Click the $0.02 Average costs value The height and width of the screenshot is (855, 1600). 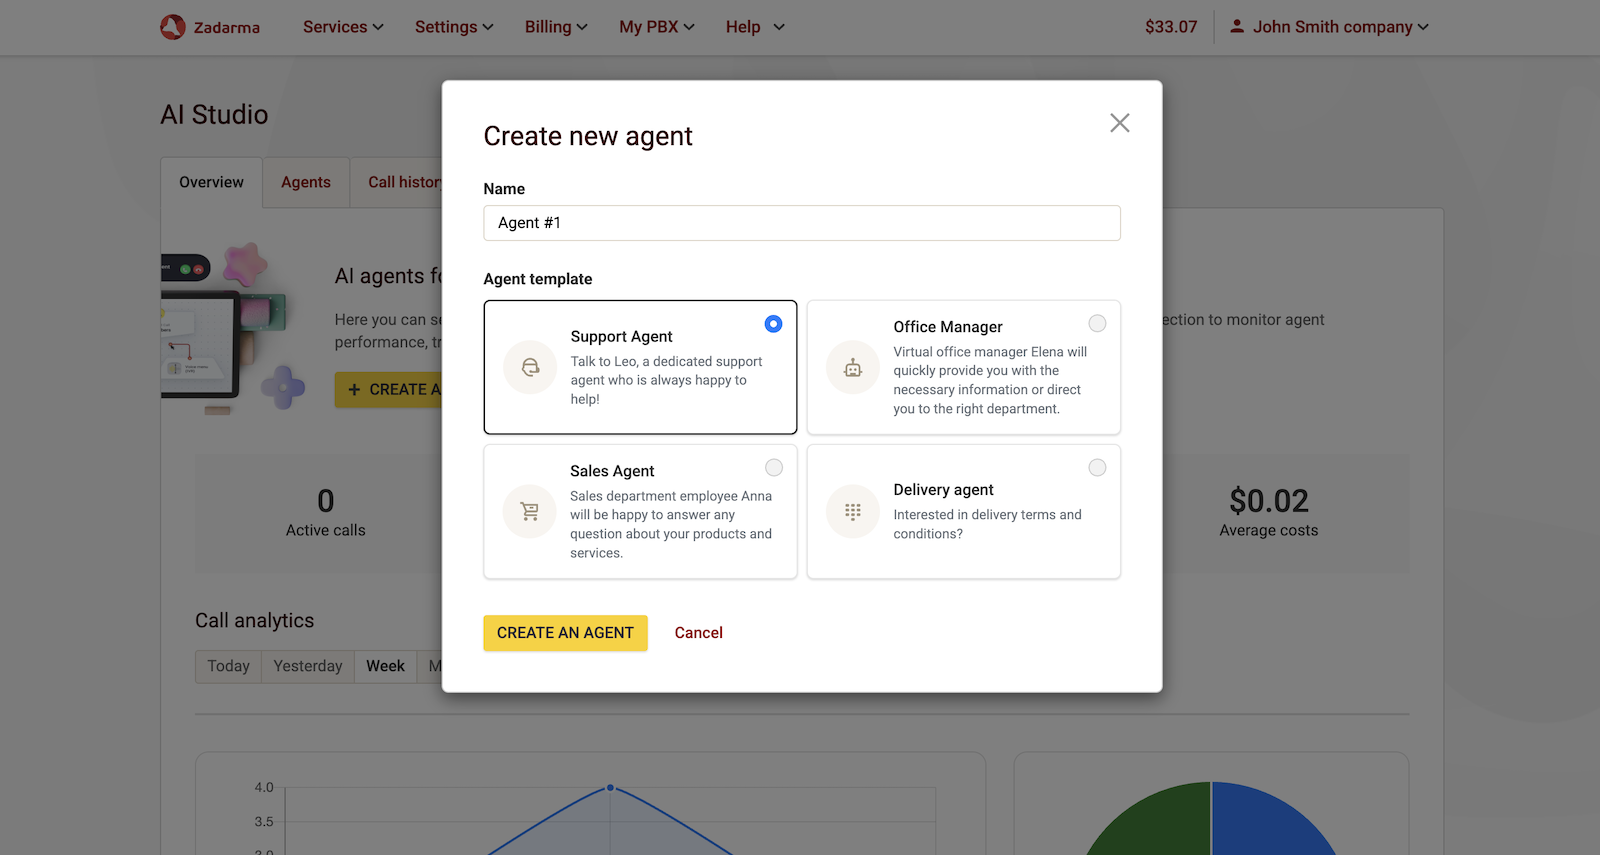(1269, 500)
